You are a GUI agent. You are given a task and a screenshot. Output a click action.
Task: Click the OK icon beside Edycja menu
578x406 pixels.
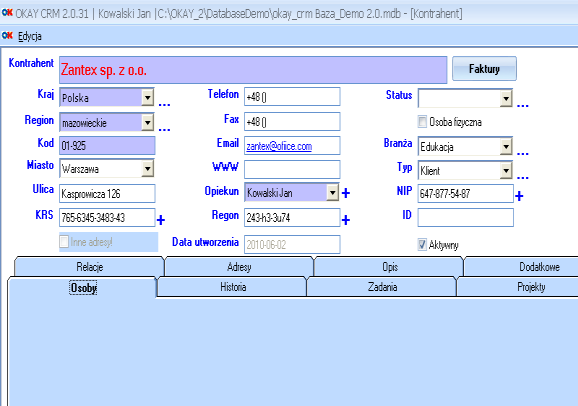point(7,35)
